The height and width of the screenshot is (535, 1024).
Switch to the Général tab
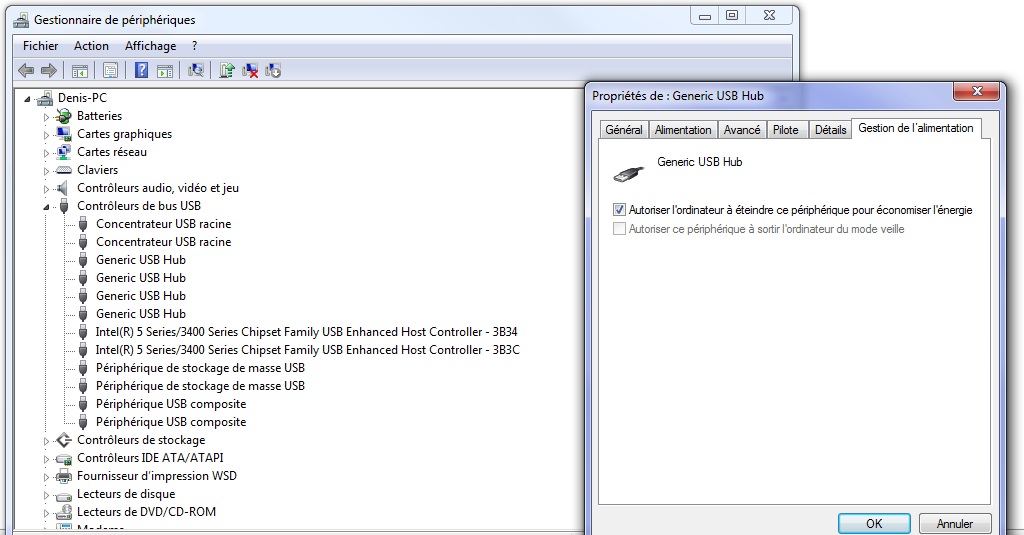(x=624, y=129)
